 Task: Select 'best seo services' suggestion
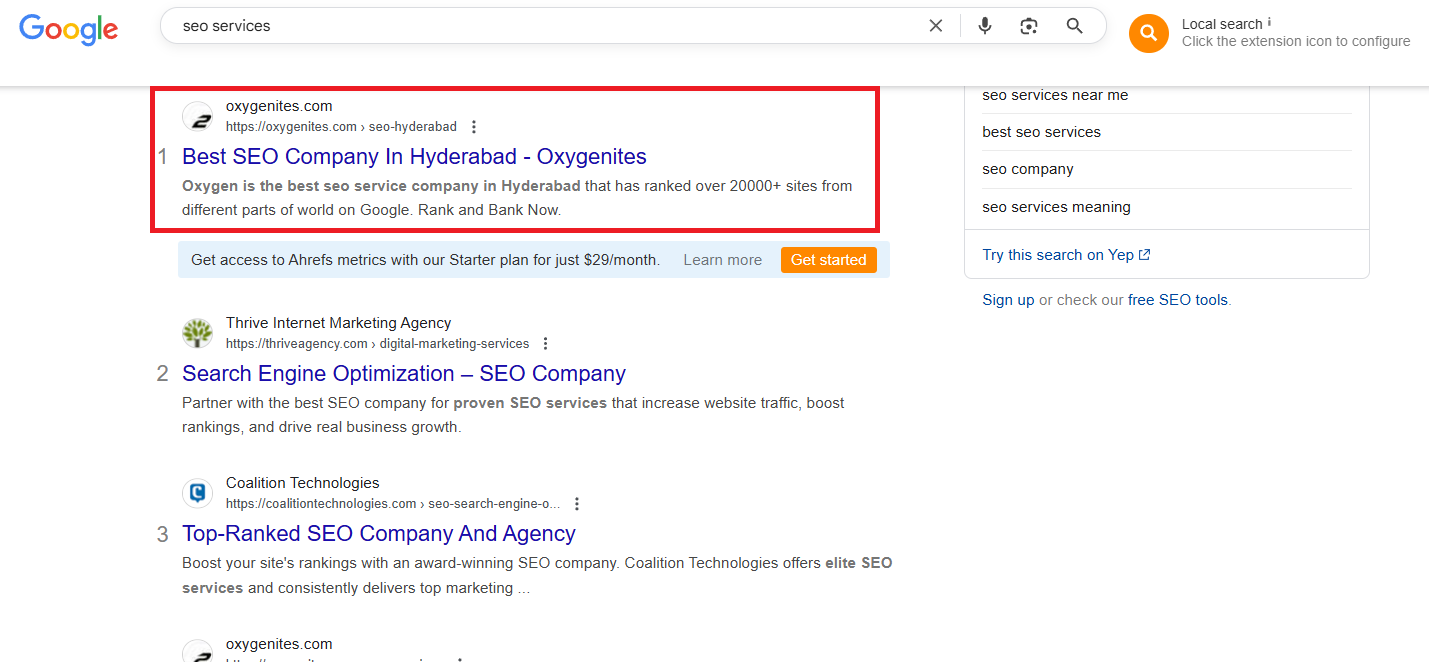tap(1041, 132)
